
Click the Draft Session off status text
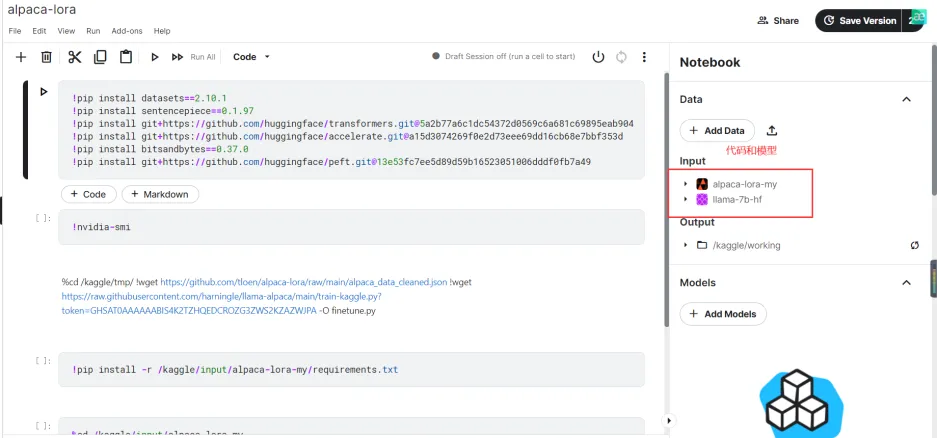[x=510, y=57]
